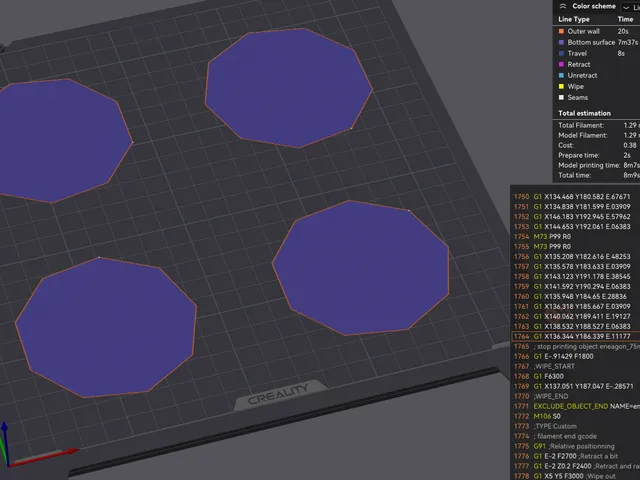Click the Time column header
The height and width of the screenshot is (480, 640).
click(x=625, y=19)
